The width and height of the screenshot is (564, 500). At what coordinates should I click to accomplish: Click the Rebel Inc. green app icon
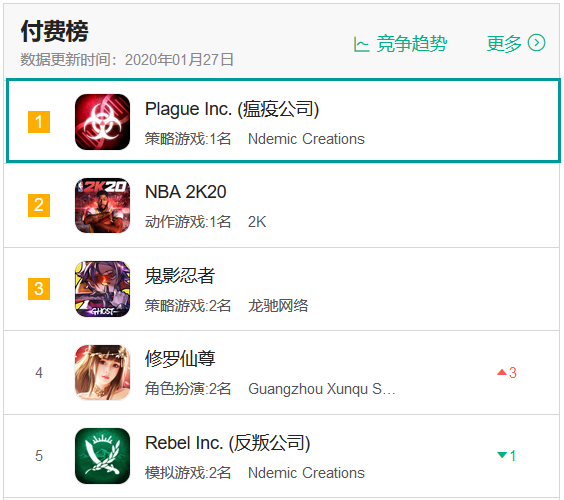pos(103,456)
